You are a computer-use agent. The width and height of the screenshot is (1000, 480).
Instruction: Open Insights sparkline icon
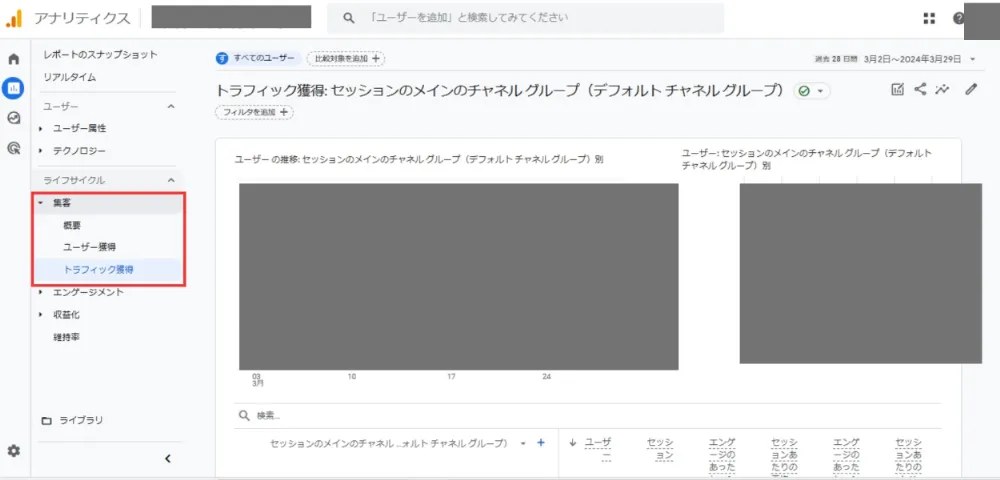tap(942, 90)
